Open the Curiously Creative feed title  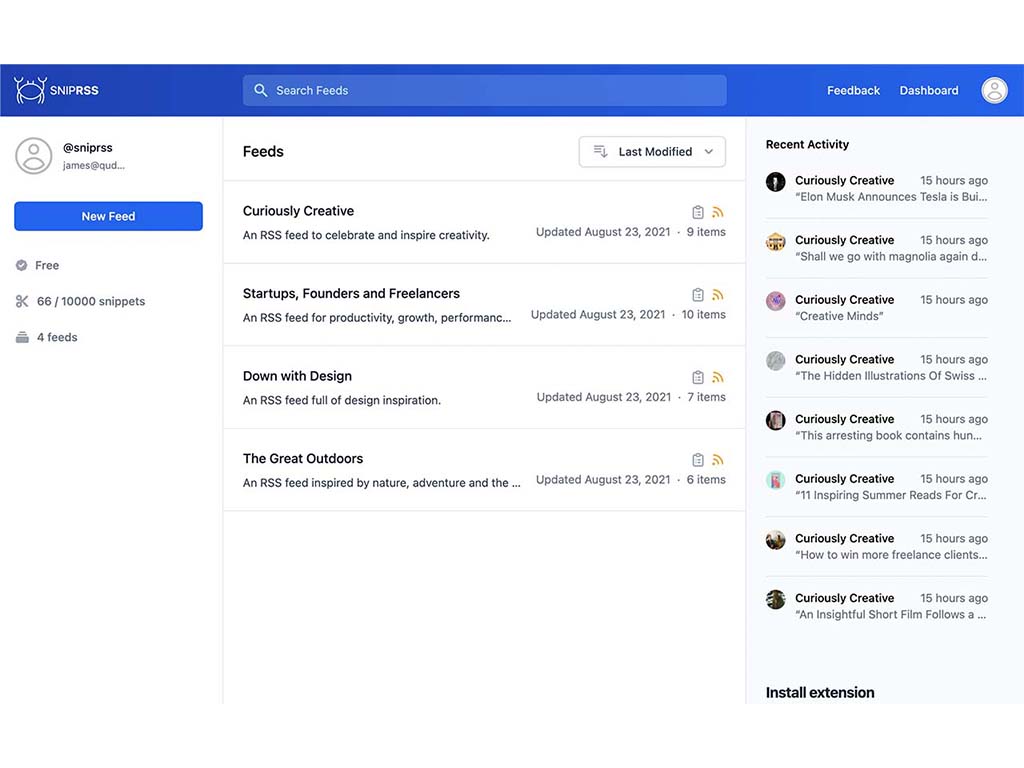click(x=298, y=211)
